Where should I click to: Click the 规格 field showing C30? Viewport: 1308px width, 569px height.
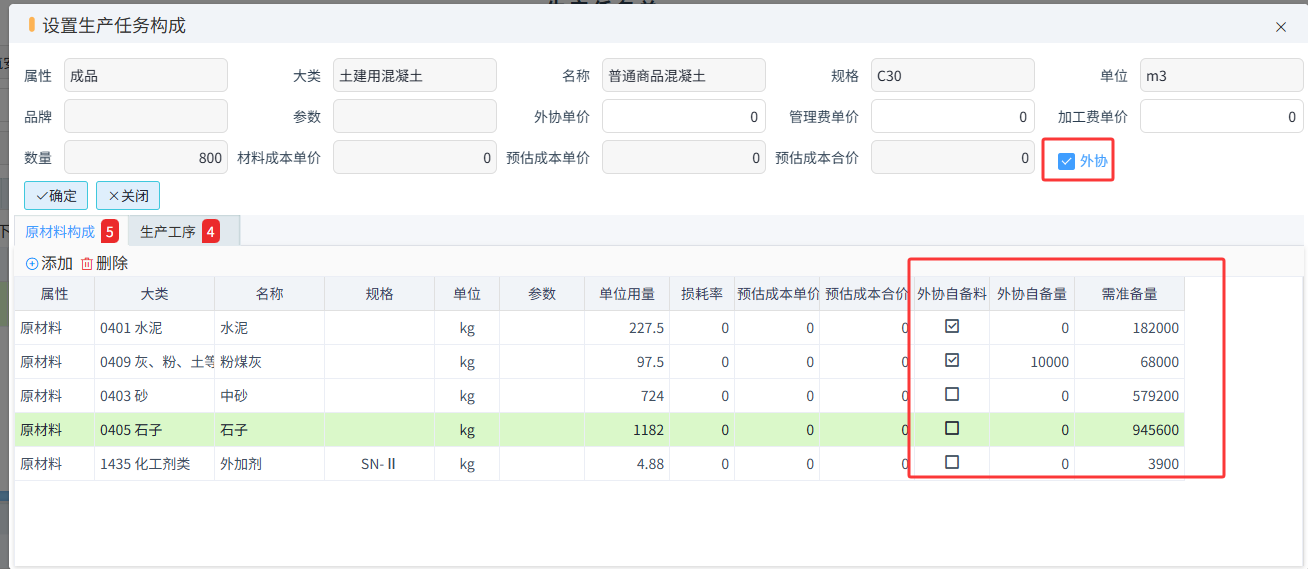point(953,75)
